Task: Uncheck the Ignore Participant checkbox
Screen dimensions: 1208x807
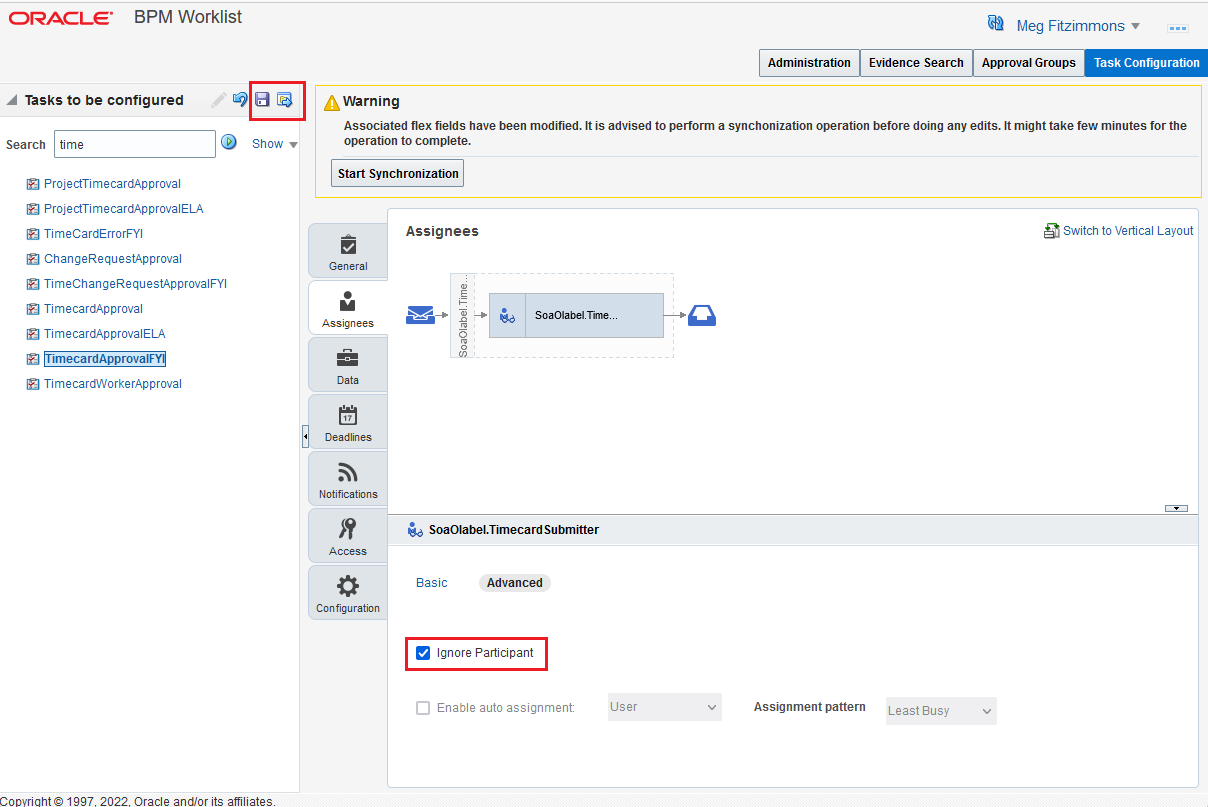Action: click(423, 653)
